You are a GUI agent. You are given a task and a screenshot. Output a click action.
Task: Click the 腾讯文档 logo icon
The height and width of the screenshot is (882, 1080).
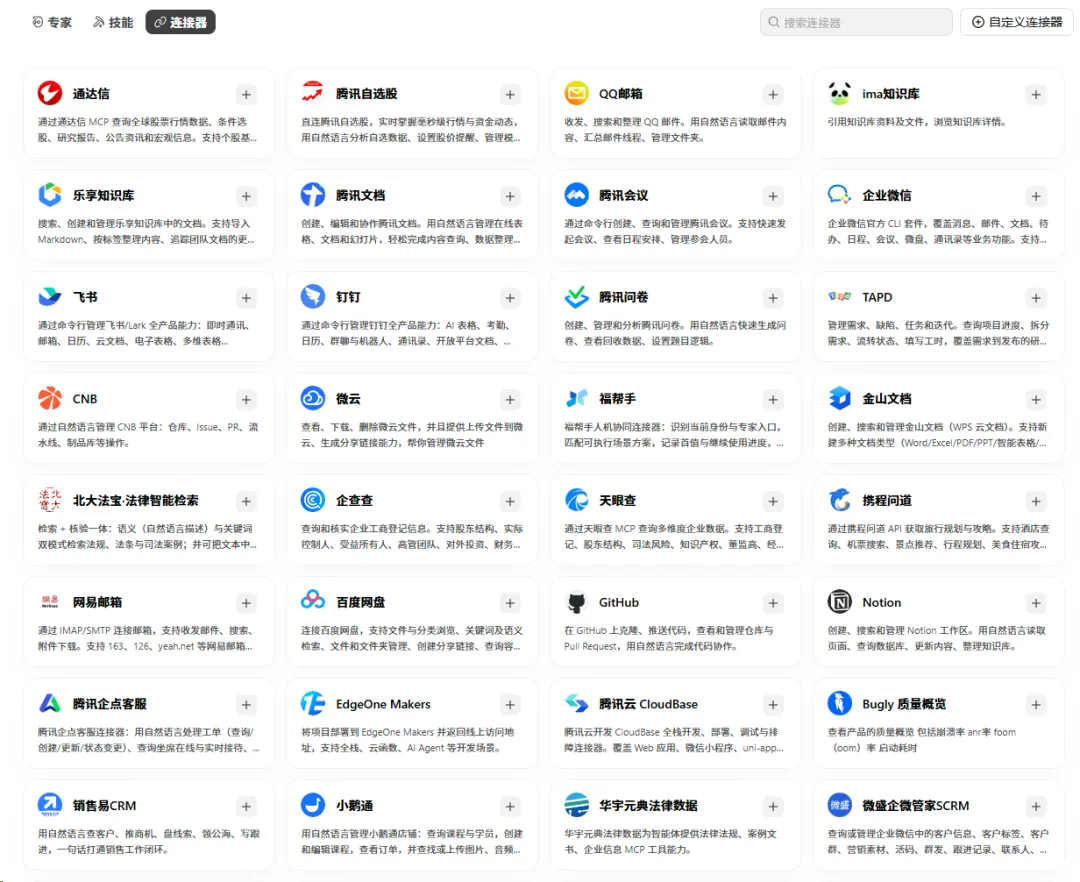(x=313, y=195)
